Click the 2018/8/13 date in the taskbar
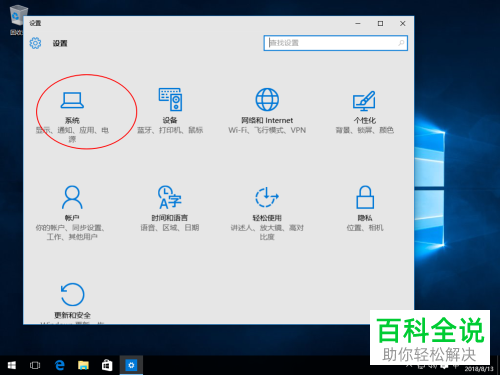500x375 pixels. tap(479, 369)
